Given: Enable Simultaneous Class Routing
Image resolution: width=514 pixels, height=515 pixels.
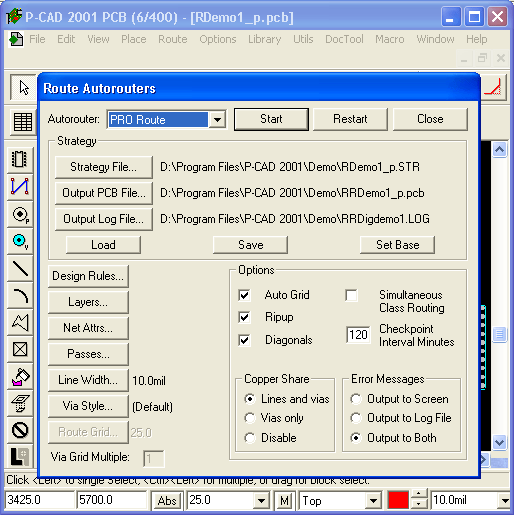Looking at the screenshot, I should point(351,295).
